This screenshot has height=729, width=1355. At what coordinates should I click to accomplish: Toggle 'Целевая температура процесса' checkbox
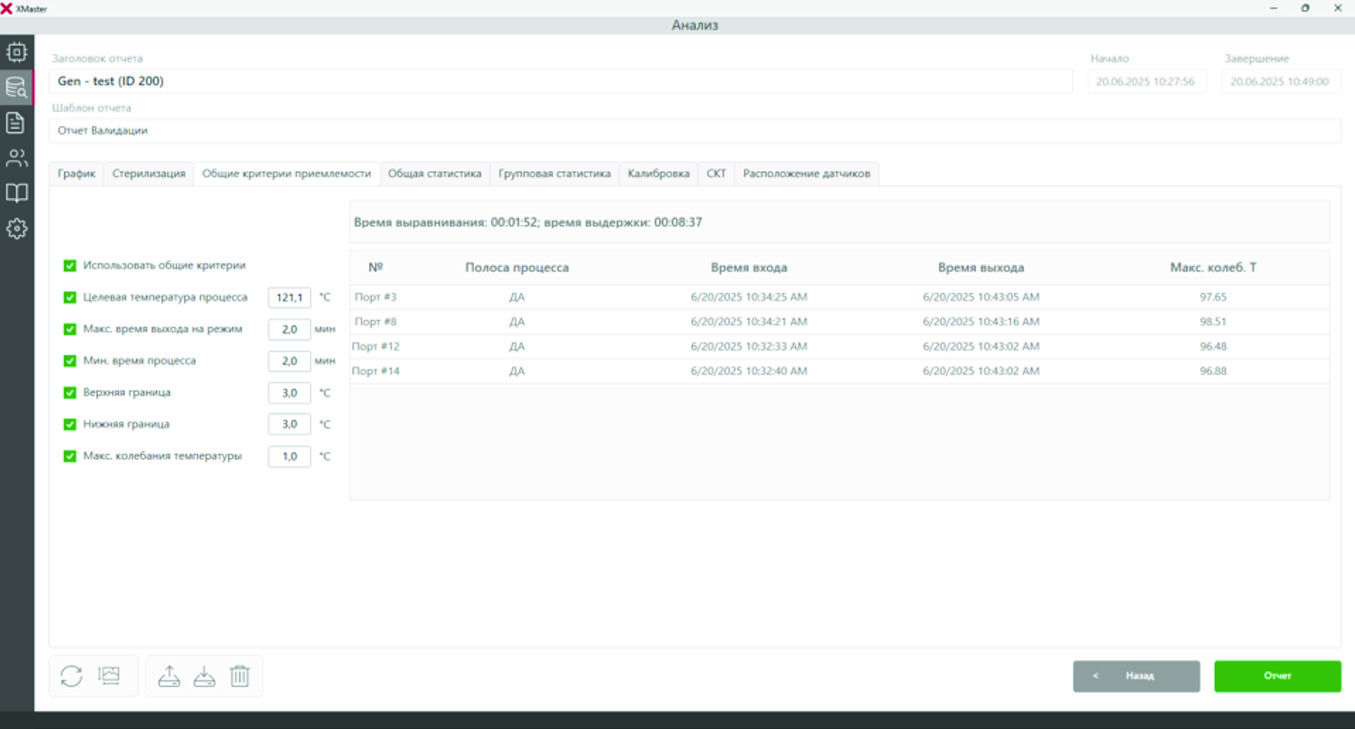pyautogui.click(x=70, y=298)
